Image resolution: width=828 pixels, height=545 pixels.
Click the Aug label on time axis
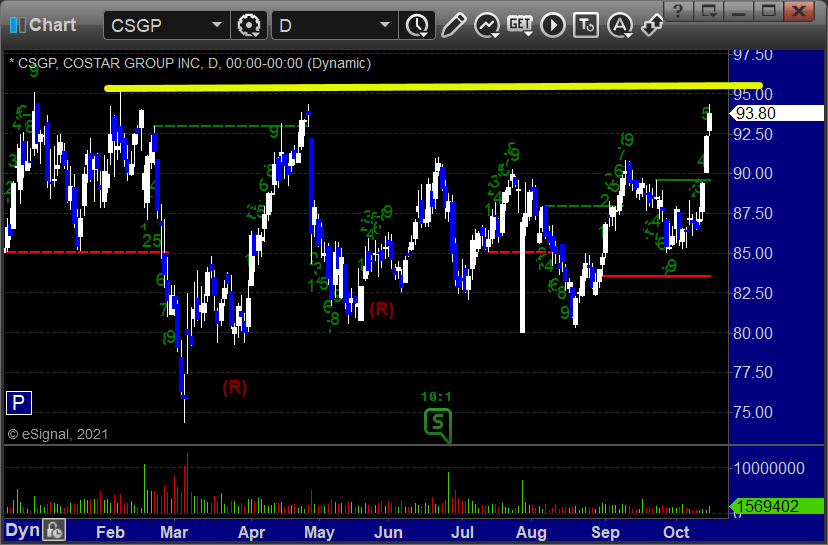tap(531, 532)
